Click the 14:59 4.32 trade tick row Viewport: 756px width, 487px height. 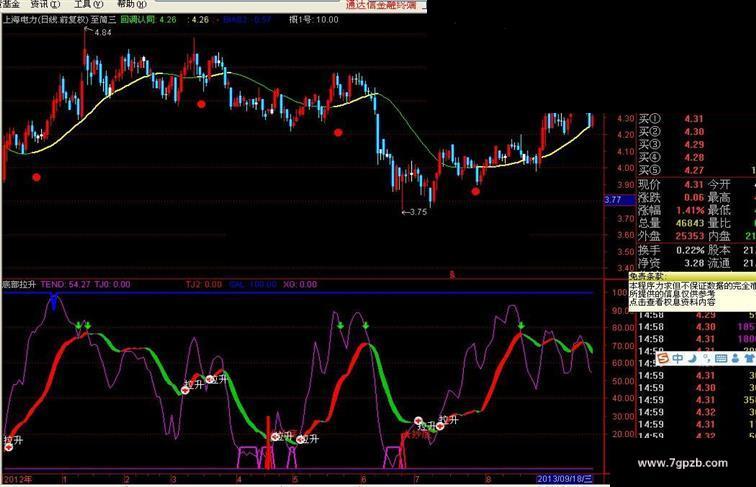[697, 412]
